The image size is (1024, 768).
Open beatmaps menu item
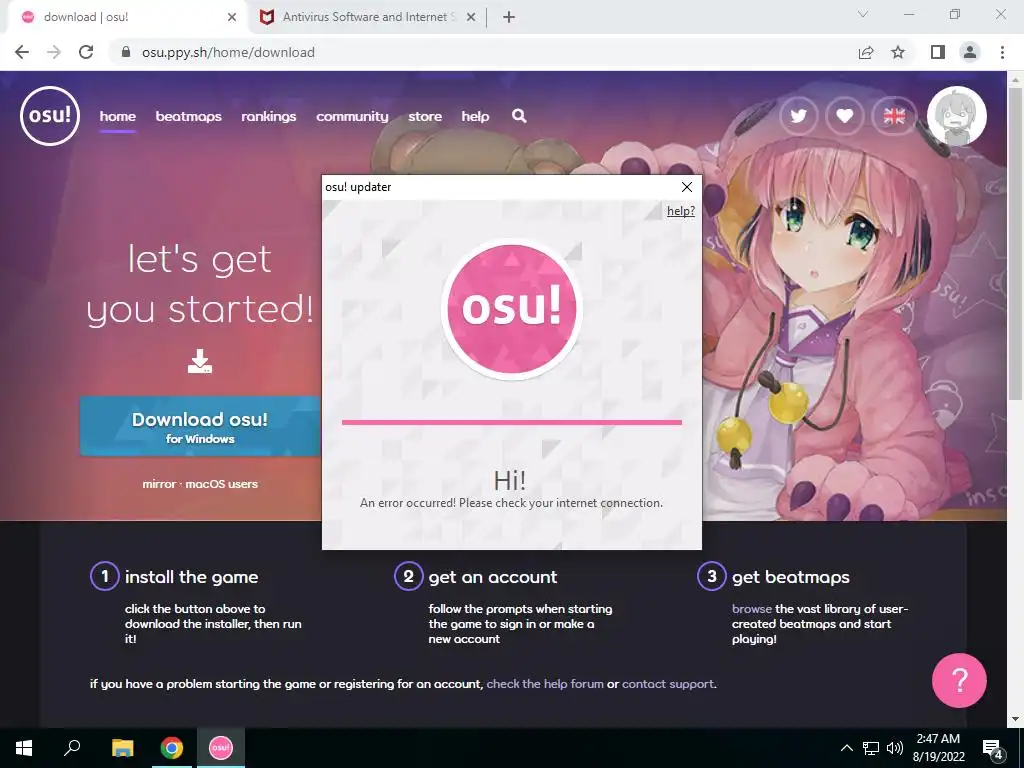[188, 116]
